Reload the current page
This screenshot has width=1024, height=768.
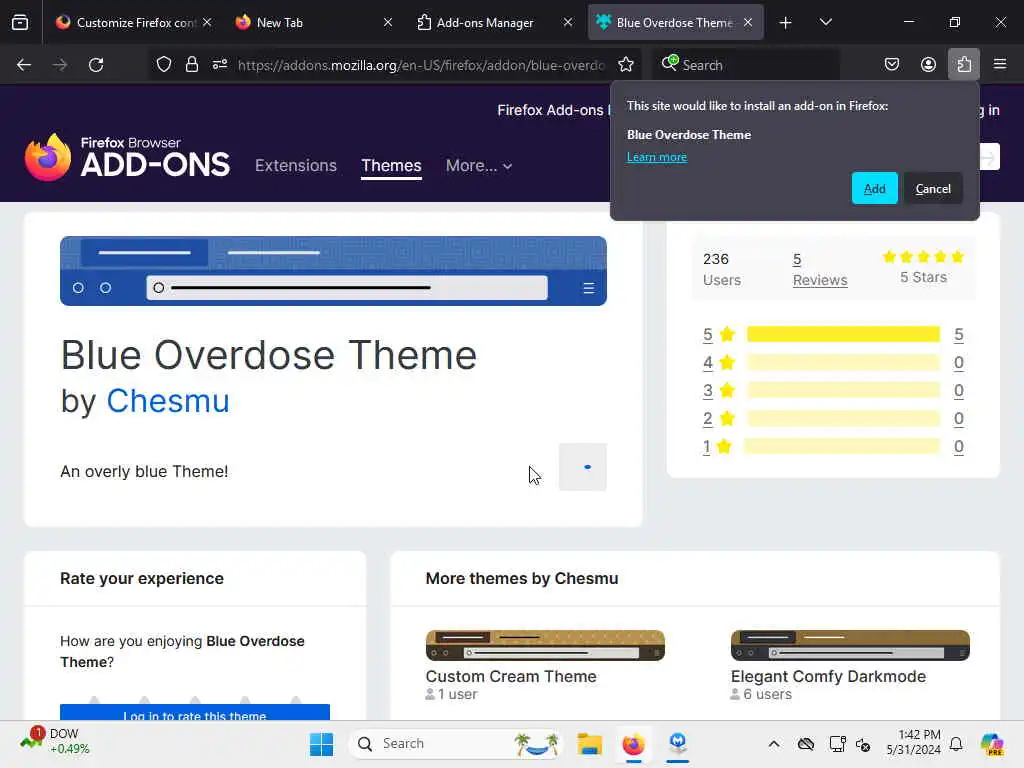coord(96,65)
